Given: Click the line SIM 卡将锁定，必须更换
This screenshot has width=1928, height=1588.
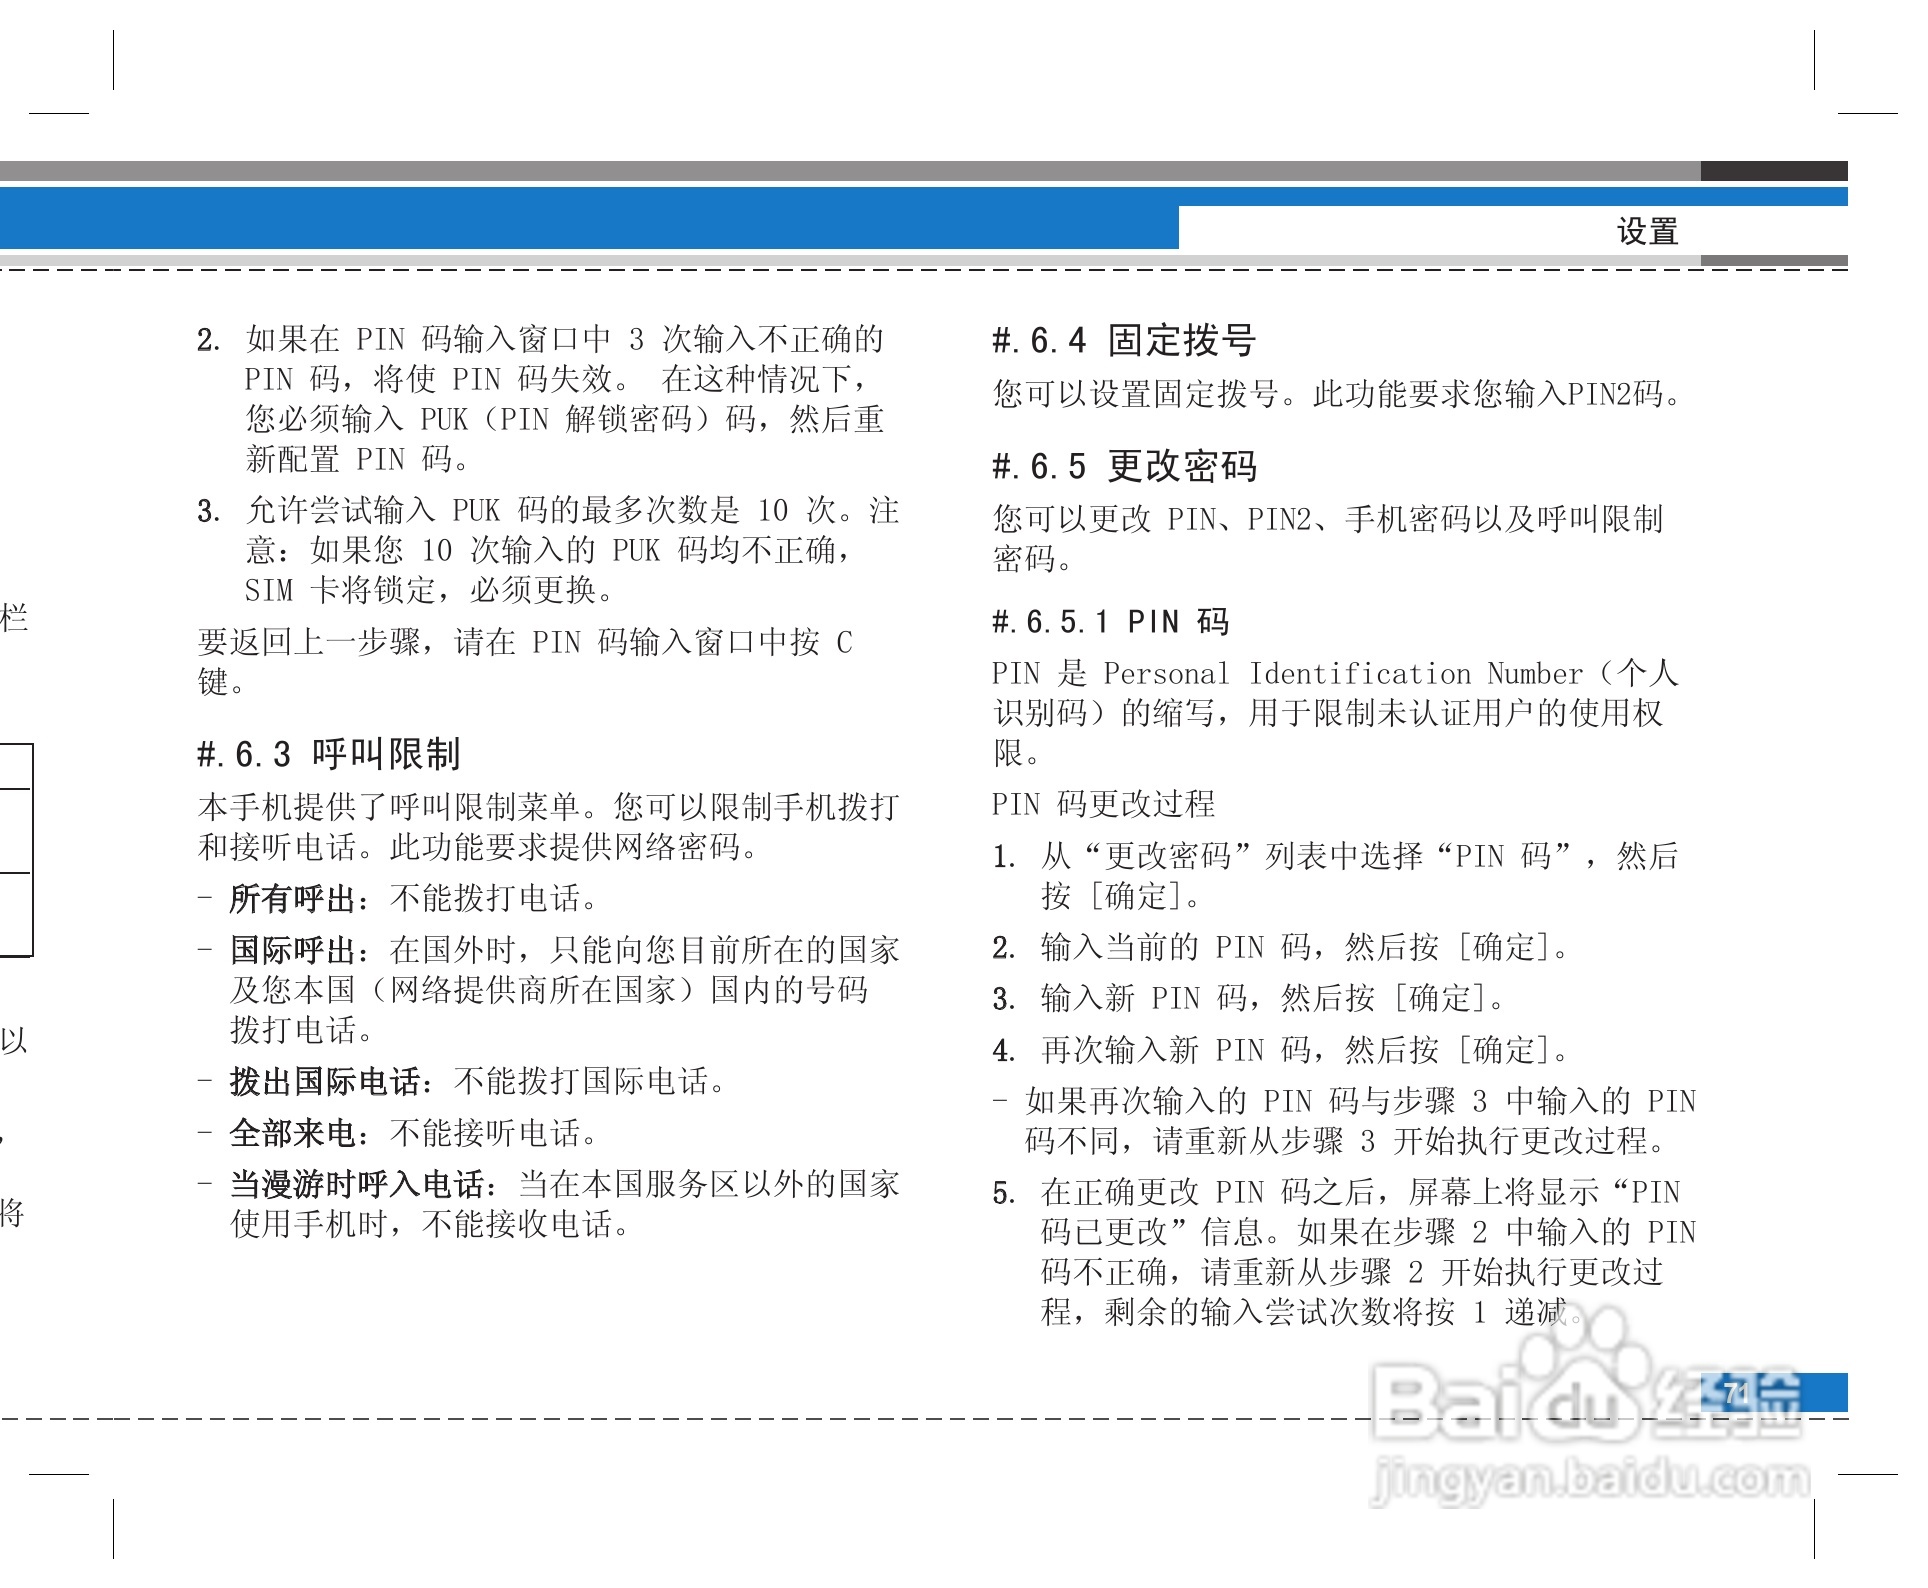Looking at the screenshot, I should point(430,590).
